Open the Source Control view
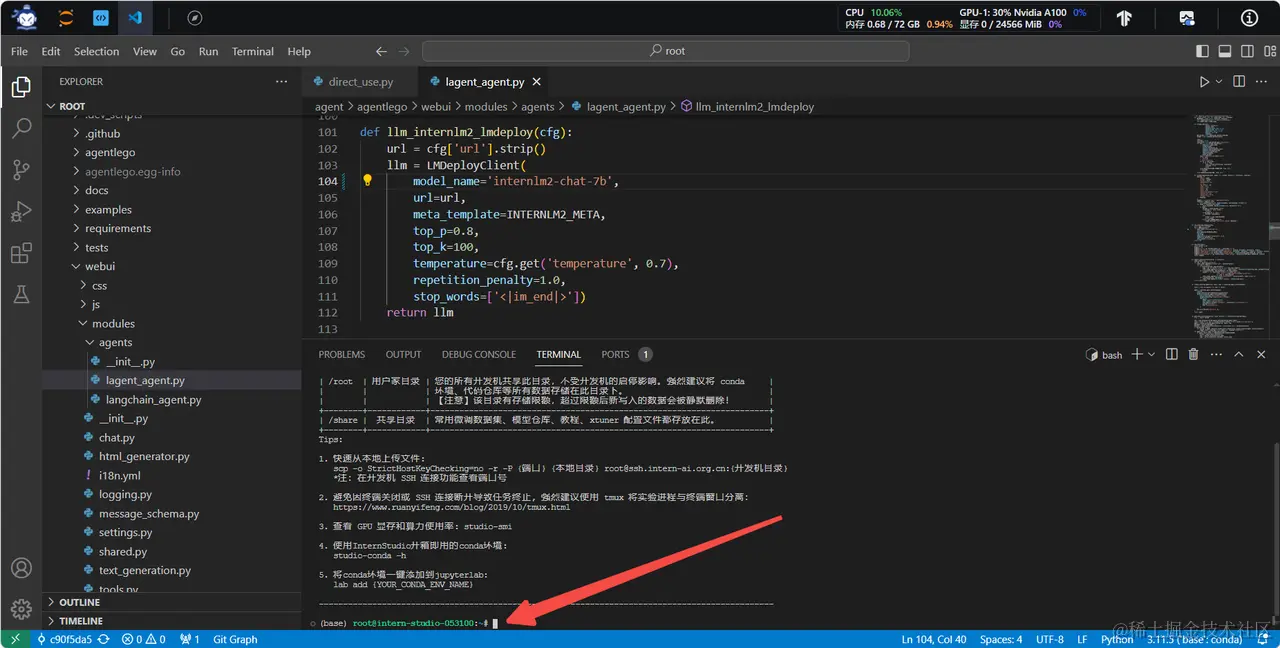This screenshot has height=648, width=1280. pyautogui.click(x=21, y=170)
